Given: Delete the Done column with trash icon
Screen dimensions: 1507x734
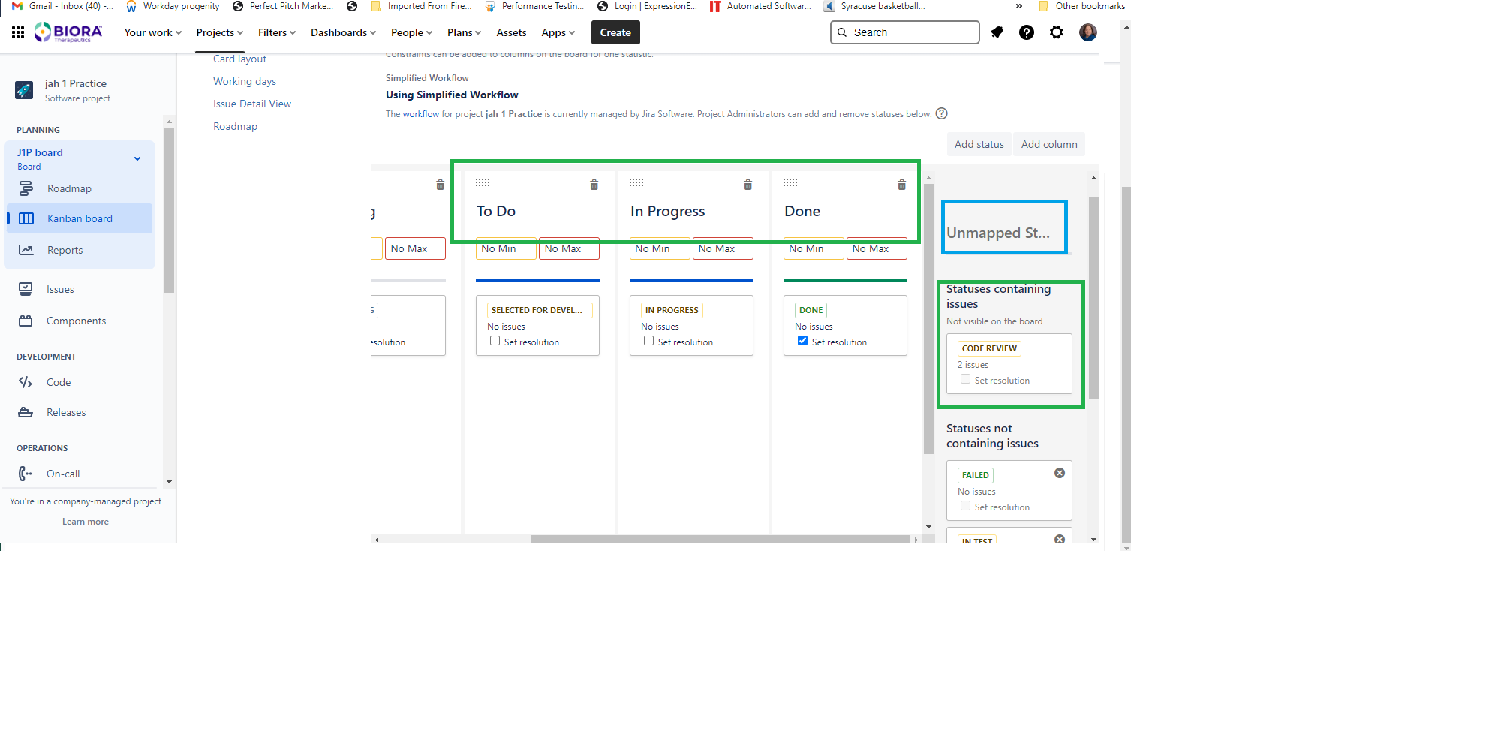Looking at the screenshot, I should pyautogui.click(x=902, y=185).
